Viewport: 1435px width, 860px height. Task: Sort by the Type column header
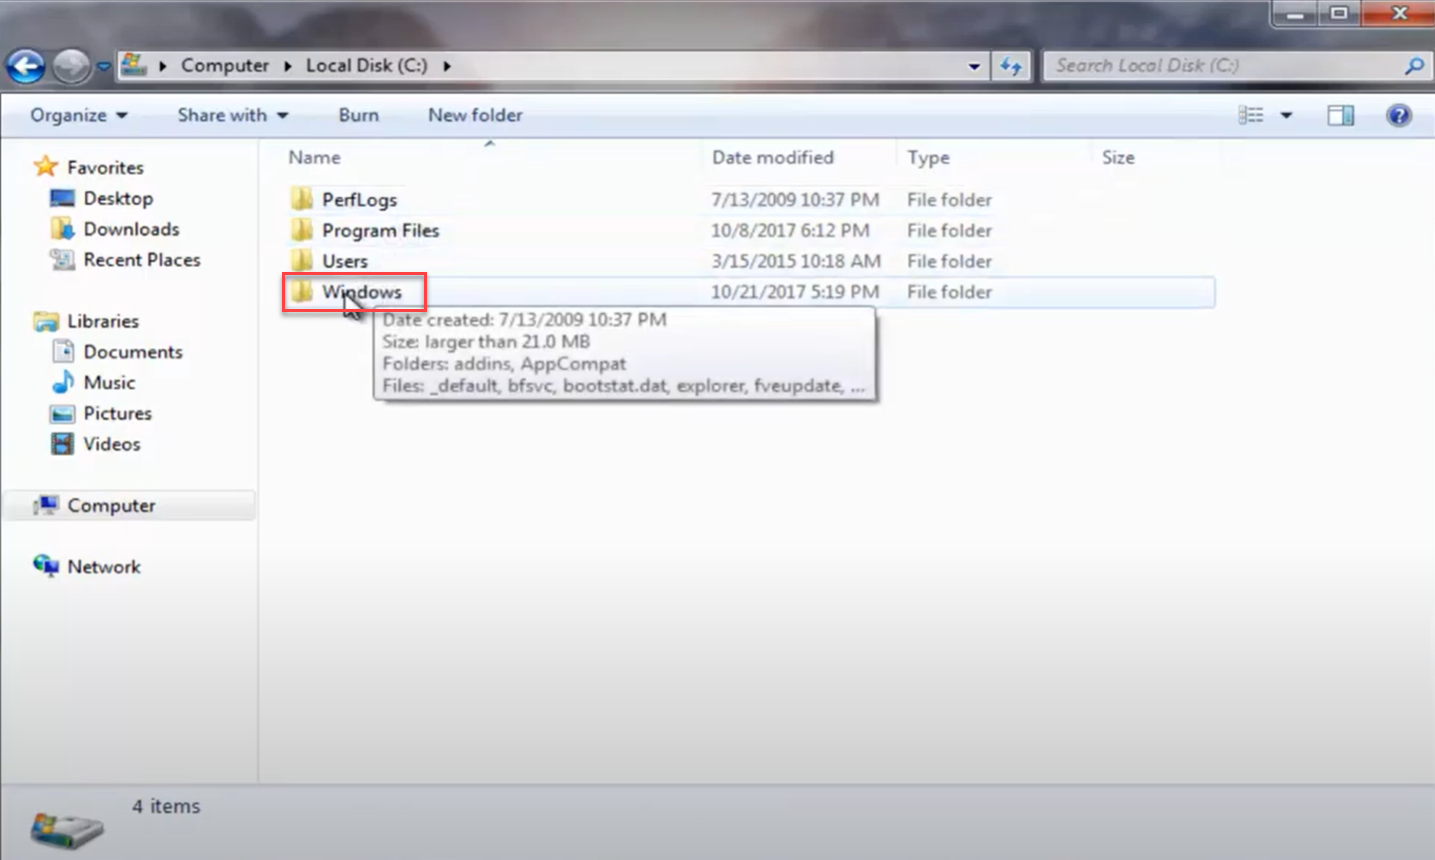pos(928,158)
